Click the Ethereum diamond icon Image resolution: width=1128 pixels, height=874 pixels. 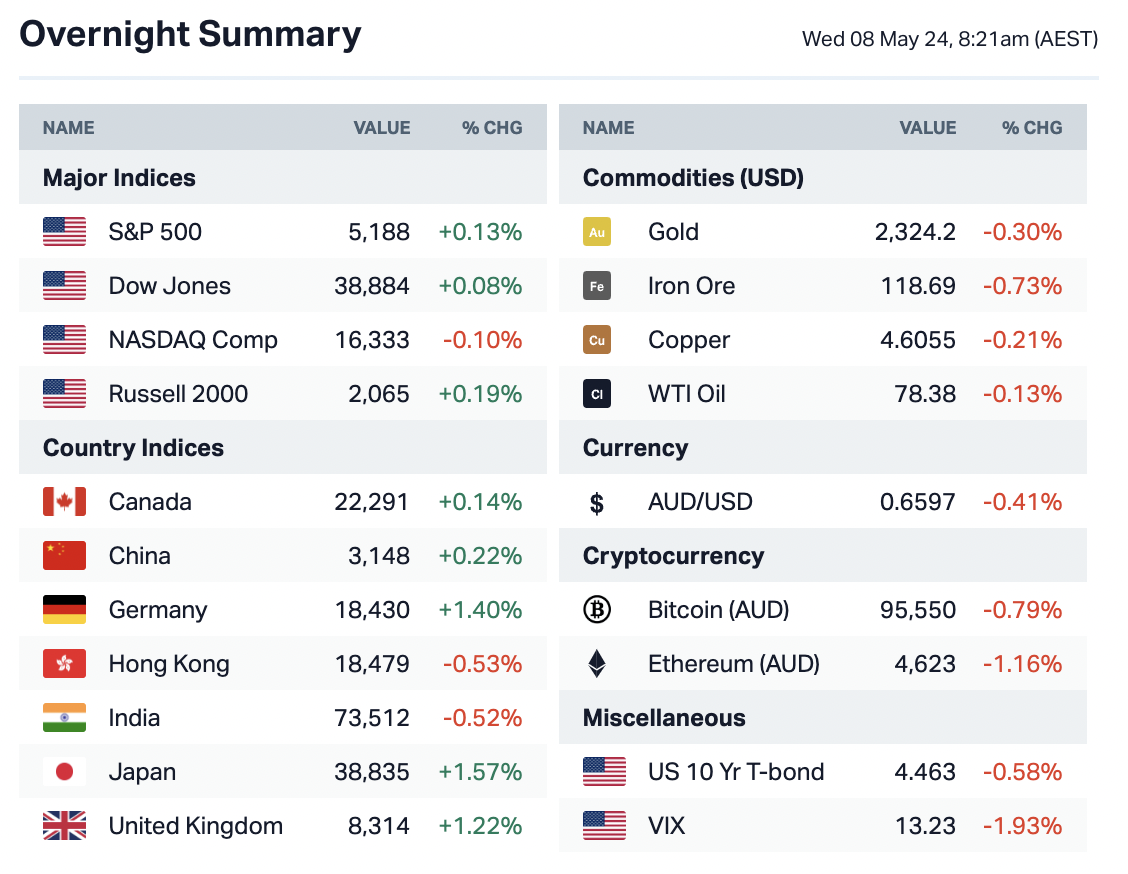tap(597, 664)
